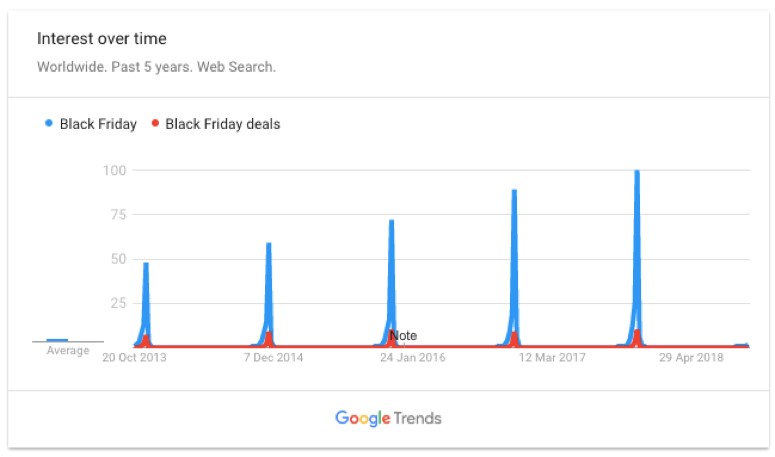Screen dimensions: 775x457
Task: Click the Interest over time heading
Action: [x=102, y=39]
